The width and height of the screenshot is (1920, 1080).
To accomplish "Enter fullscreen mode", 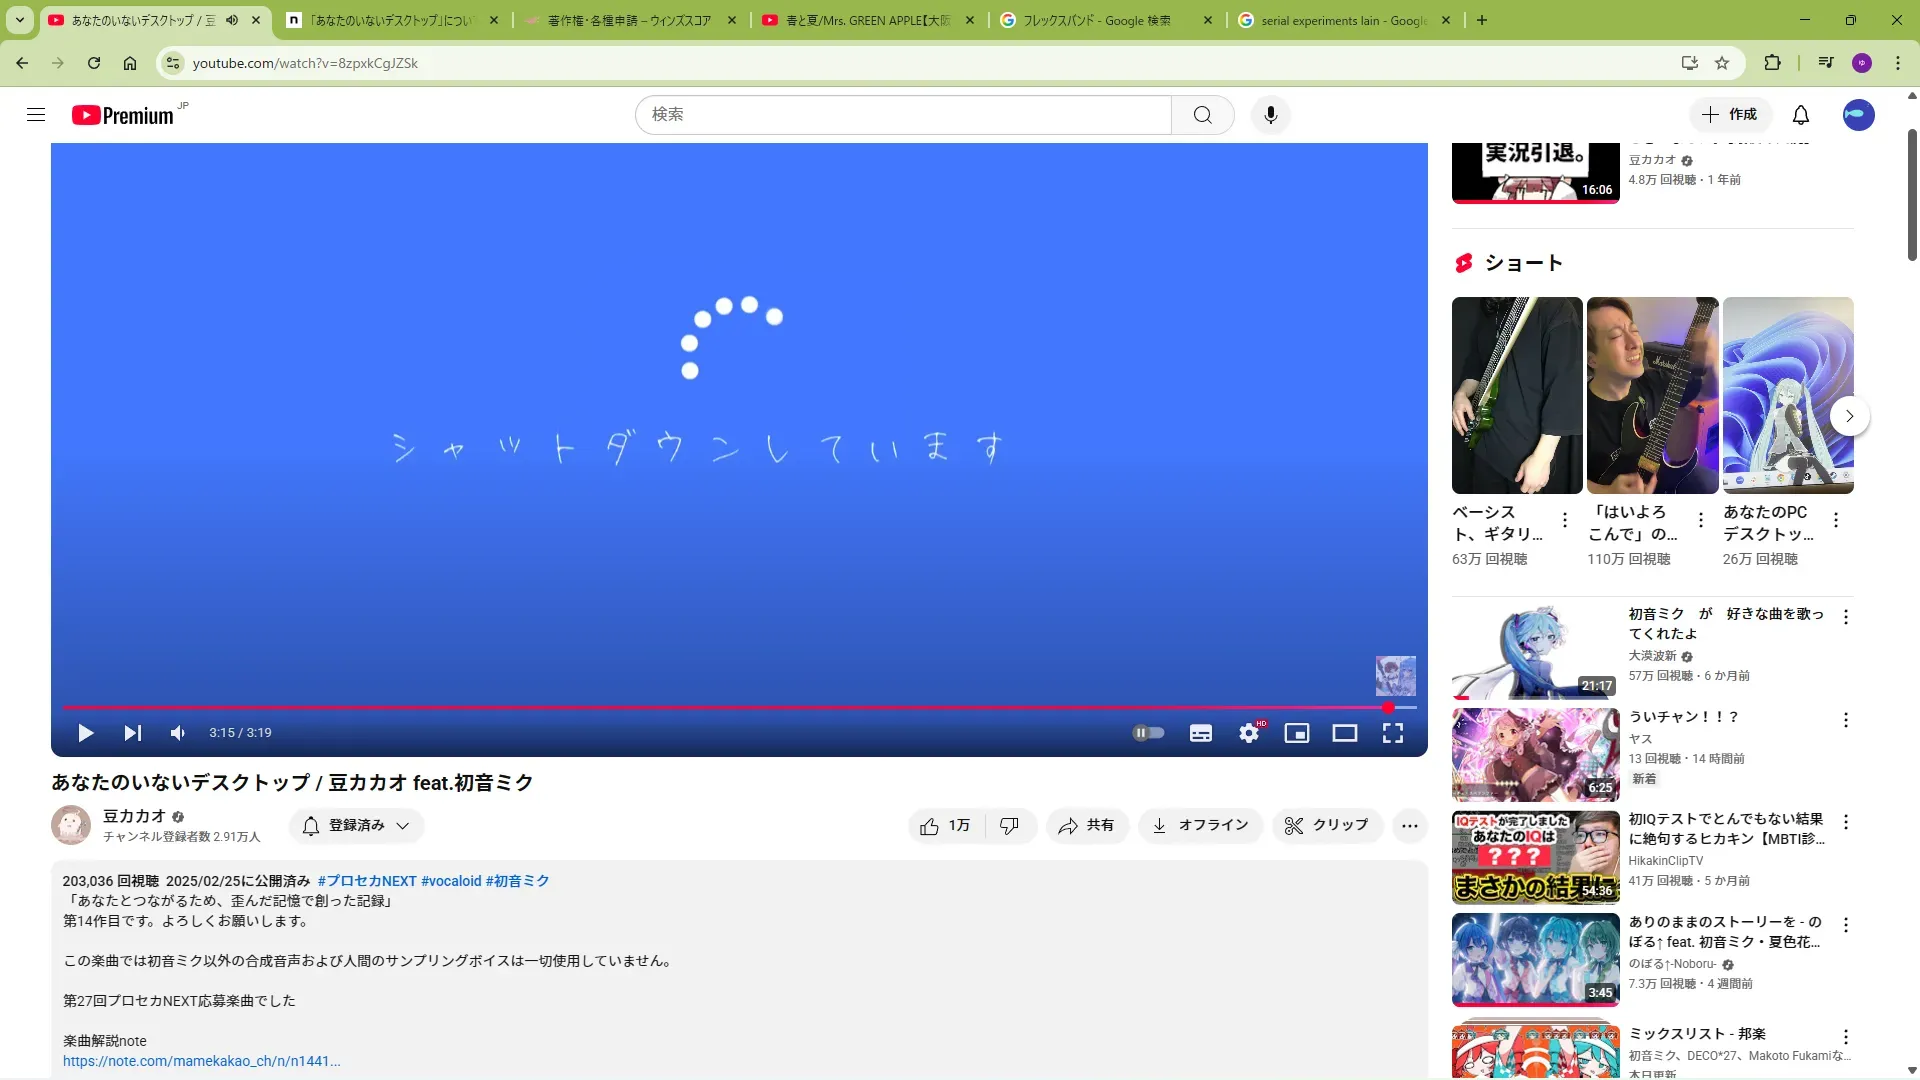I will coord(1393,733).
